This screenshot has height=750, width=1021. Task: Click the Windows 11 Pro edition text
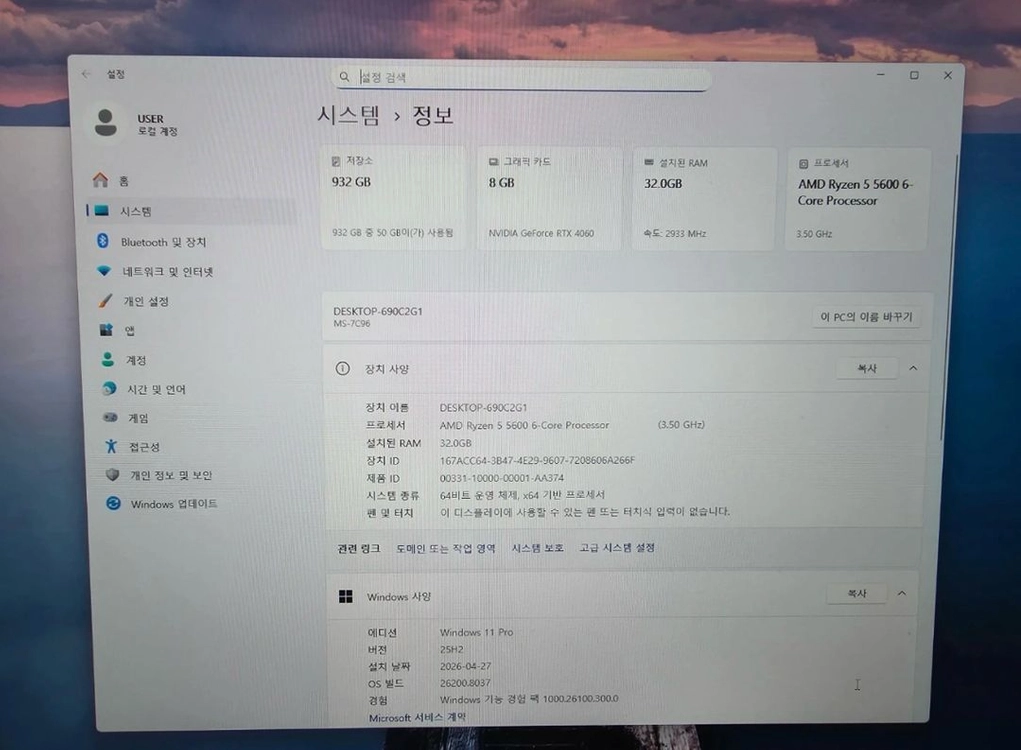click(x=477, y=632)
